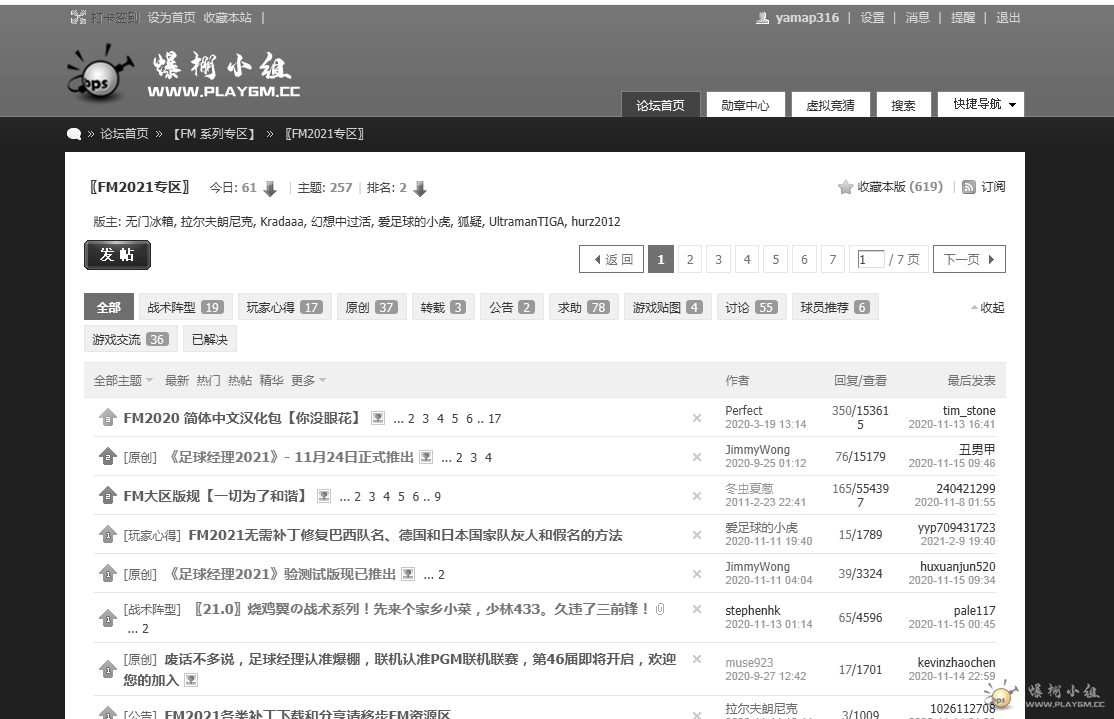
Task: Click pinned icon of 烧鸡翼の战术系列 thread
Action: click(107, 618)
